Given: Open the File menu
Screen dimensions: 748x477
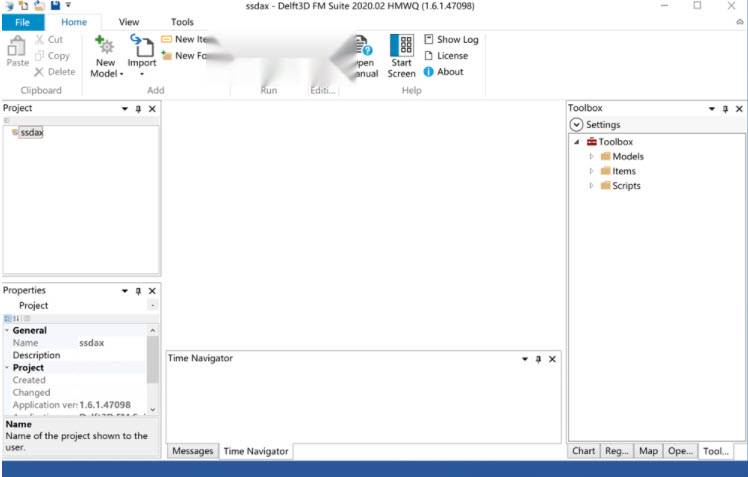Looking at the screenshot, I should [x=23, y=22].
